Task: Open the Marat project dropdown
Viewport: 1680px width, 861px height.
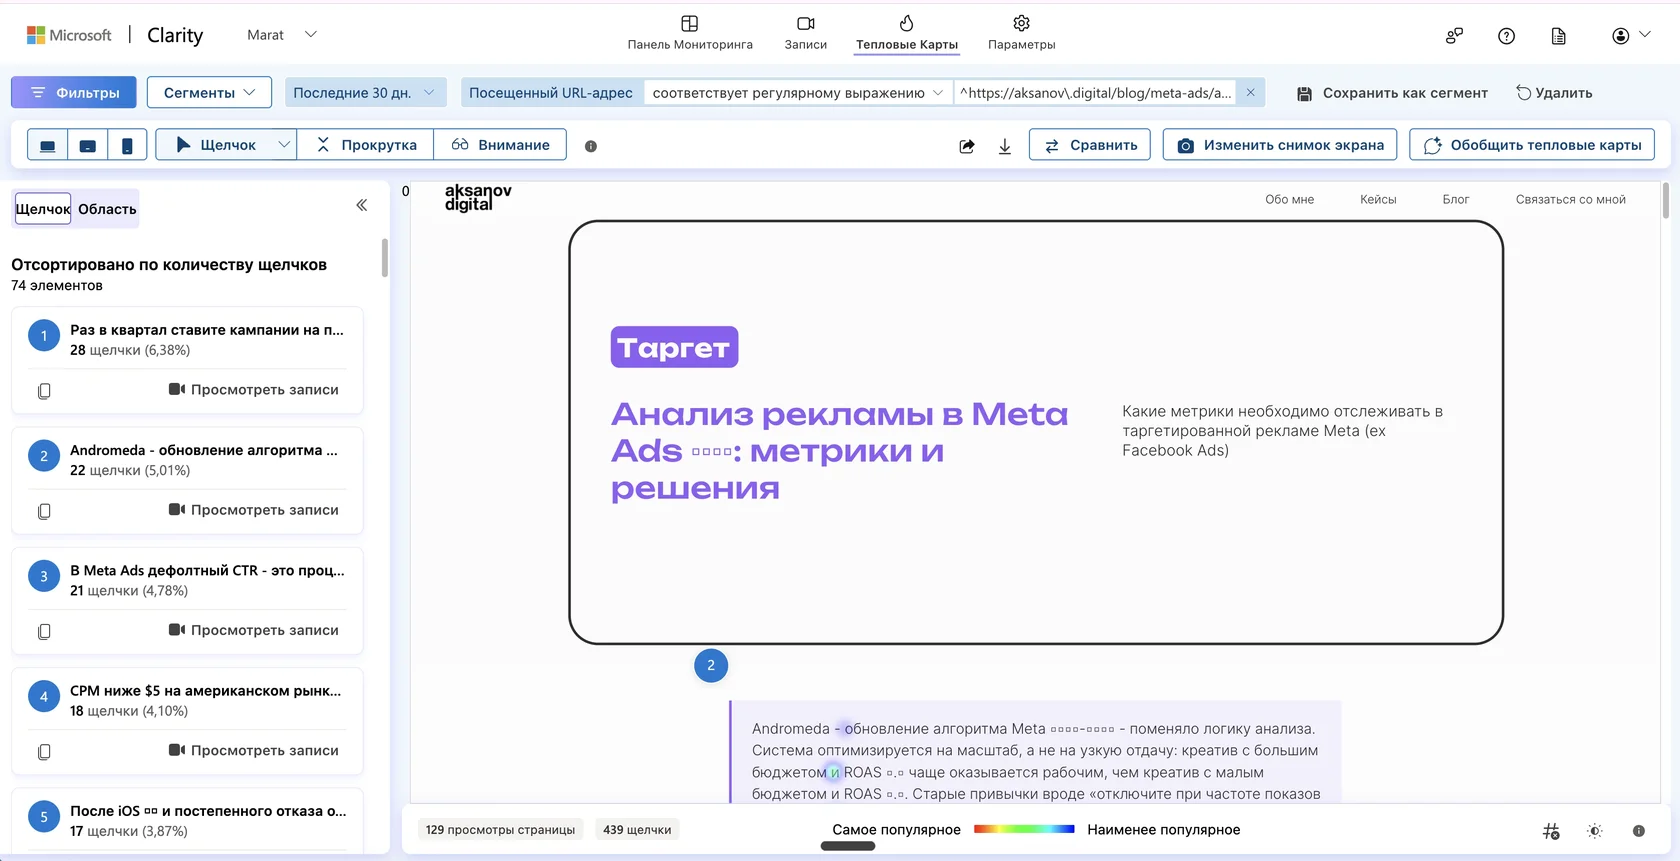Action: (282, 35)
